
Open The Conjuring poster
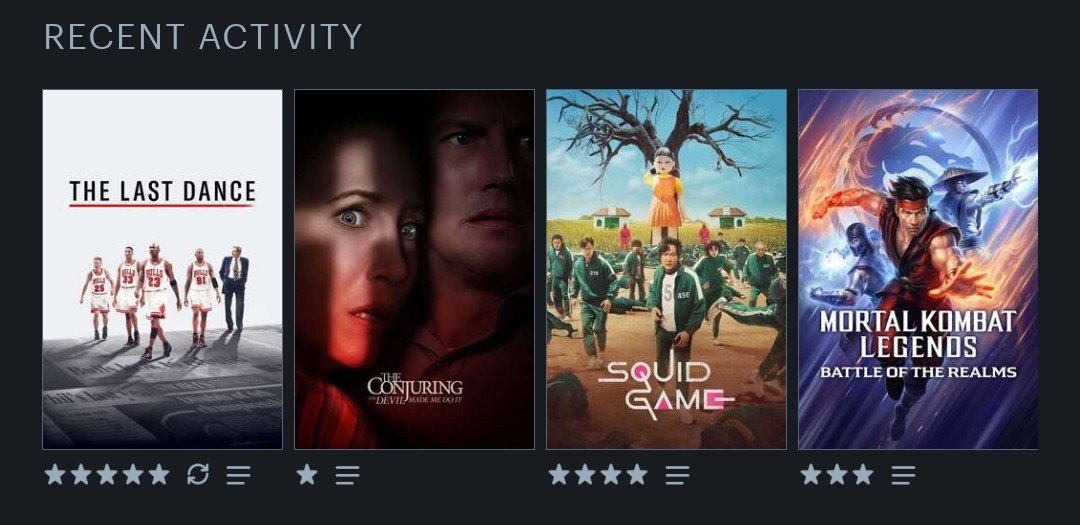point(415,269)
